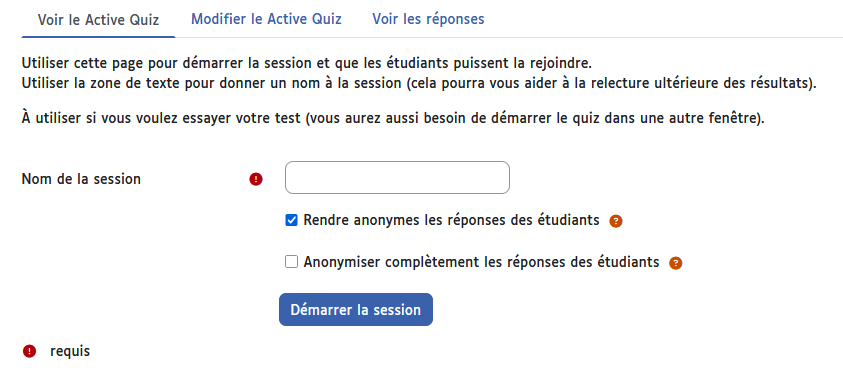Click the line Utiliser cette page pour démarrer
The image size is (843, 374).
point(306,63)
